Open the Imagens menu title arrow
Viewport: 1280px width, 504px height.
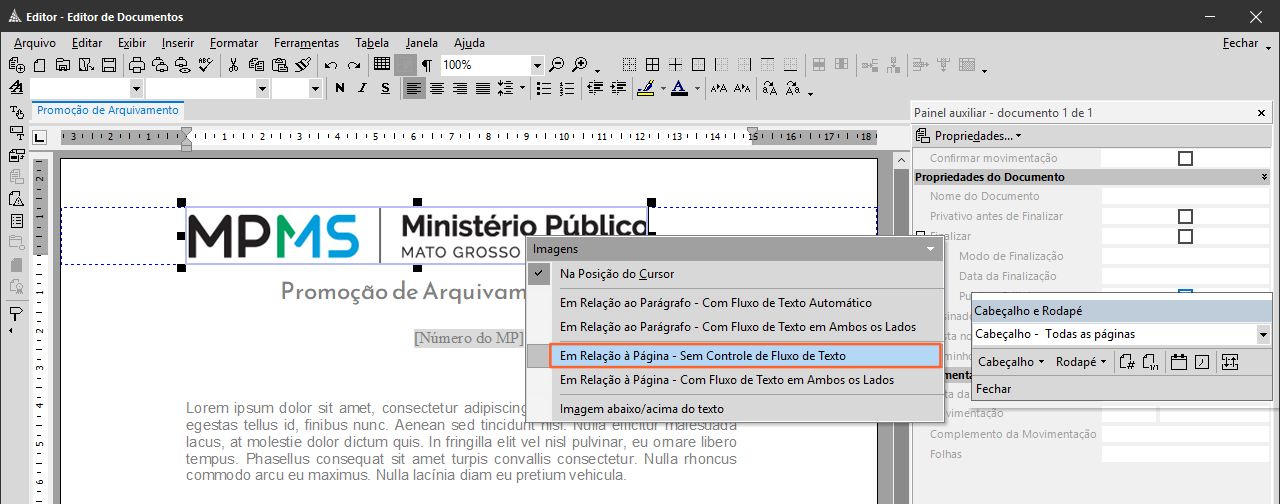(932, 249)
